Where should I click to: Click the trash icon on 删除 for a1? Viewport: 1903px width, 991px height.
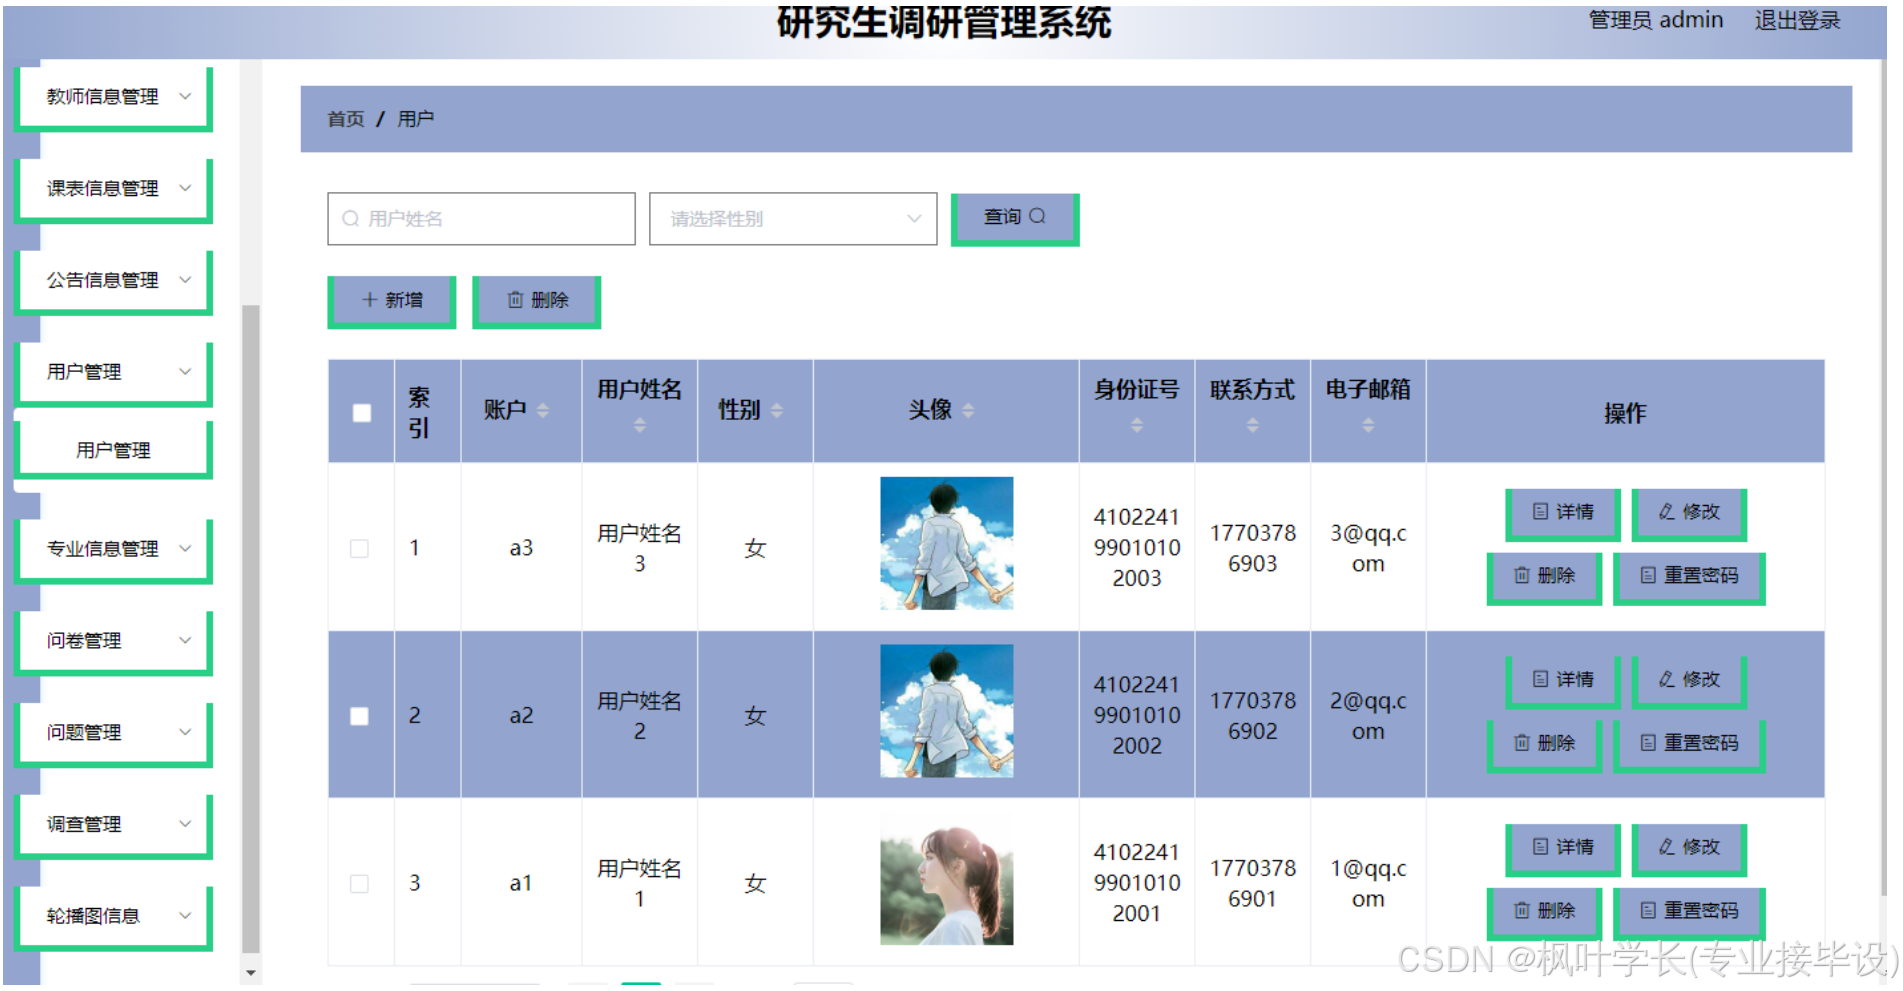(1522, 911)
